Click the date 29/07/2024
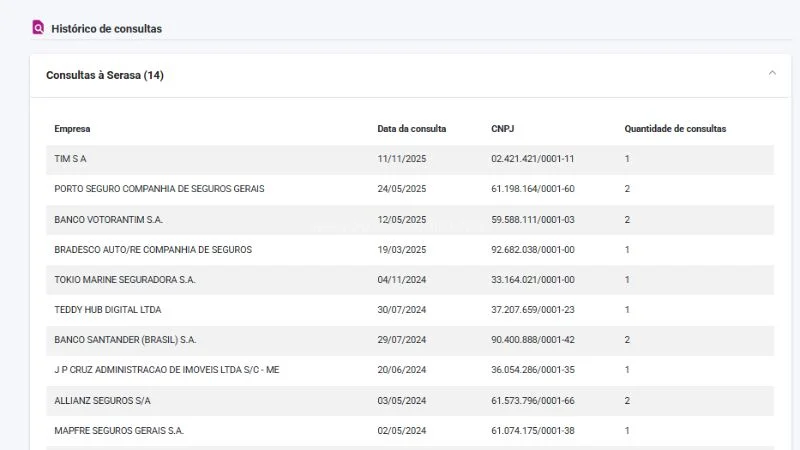 [402, 340]
